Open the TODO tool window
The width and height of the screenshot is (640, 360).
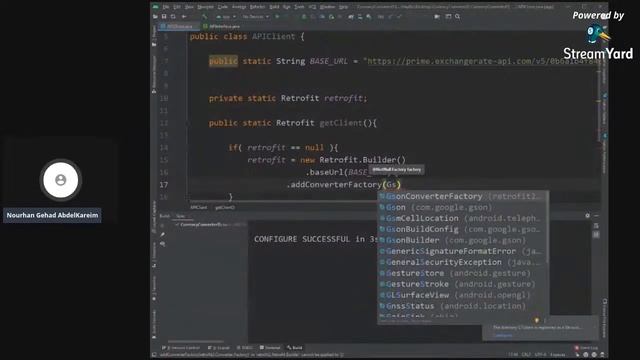244,348
